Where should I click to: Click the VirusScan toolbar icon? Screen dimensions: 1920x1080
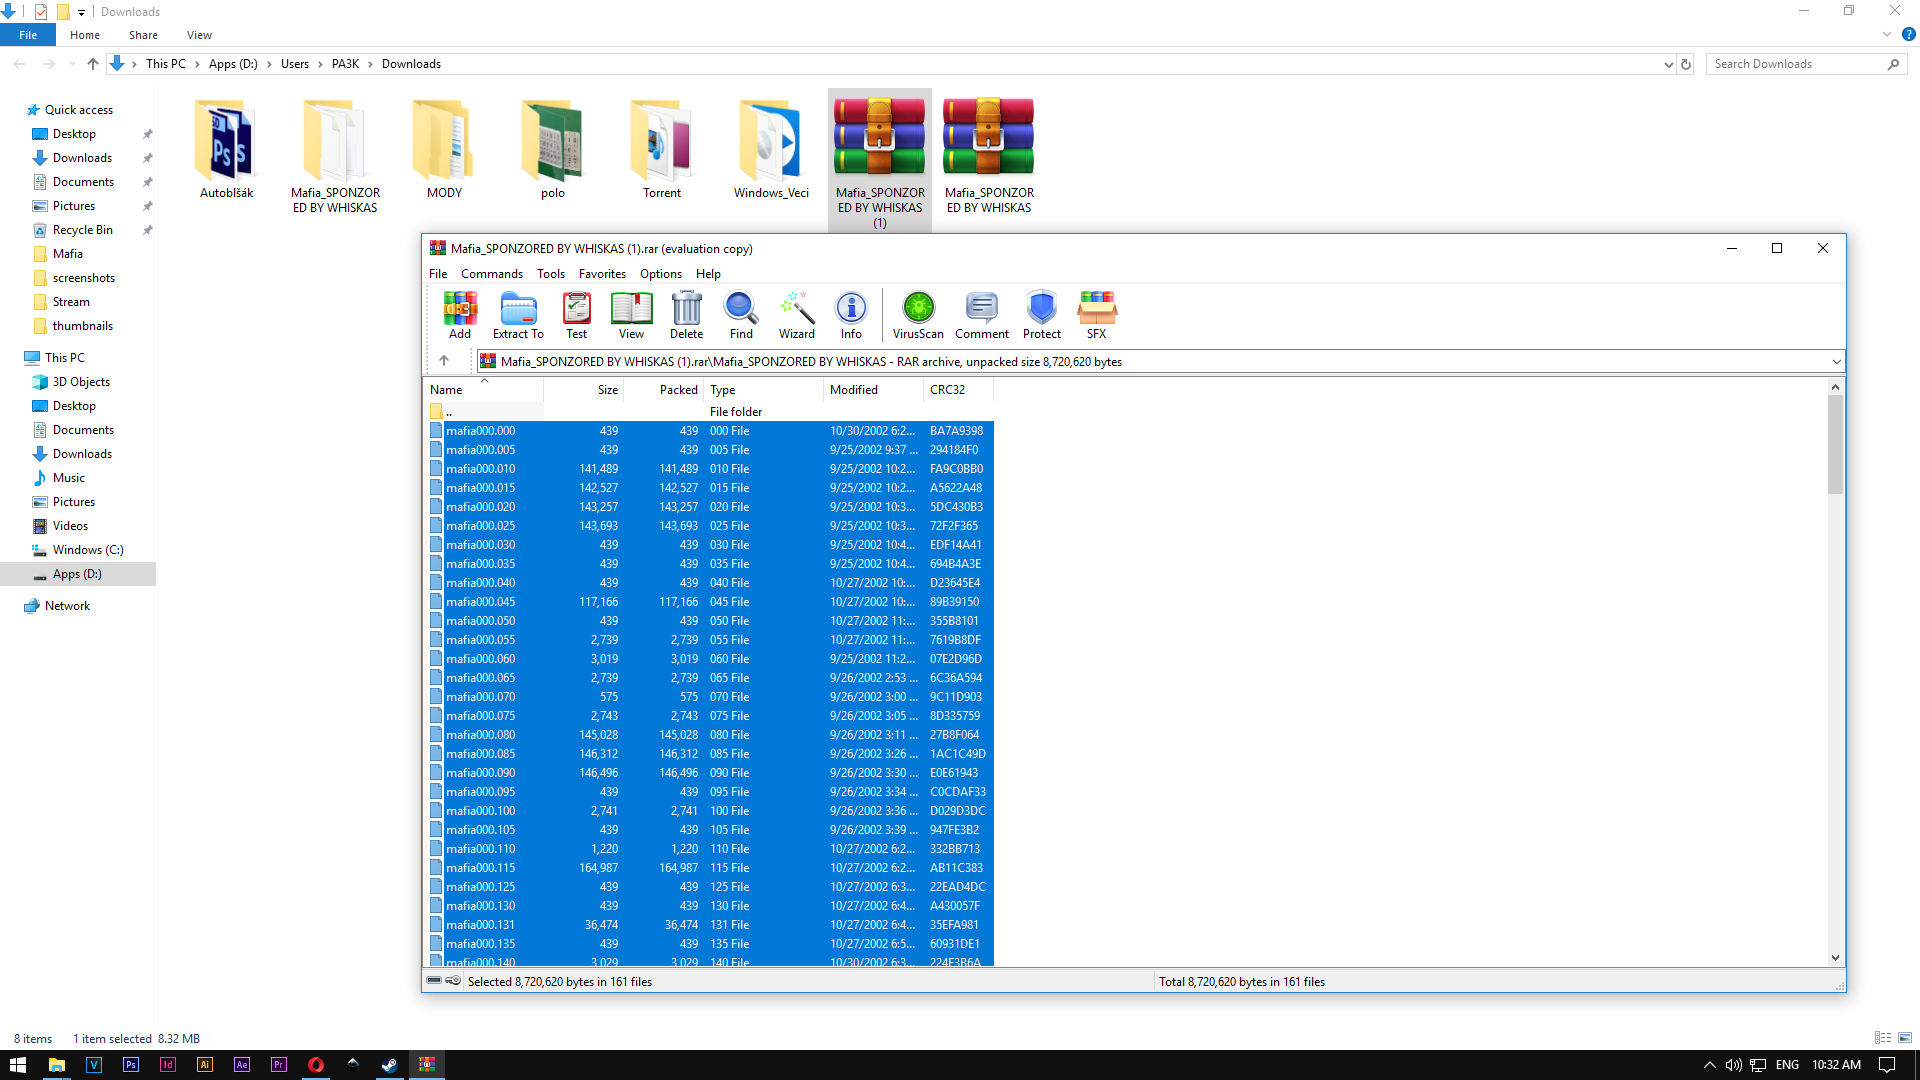tap(917, 314)
